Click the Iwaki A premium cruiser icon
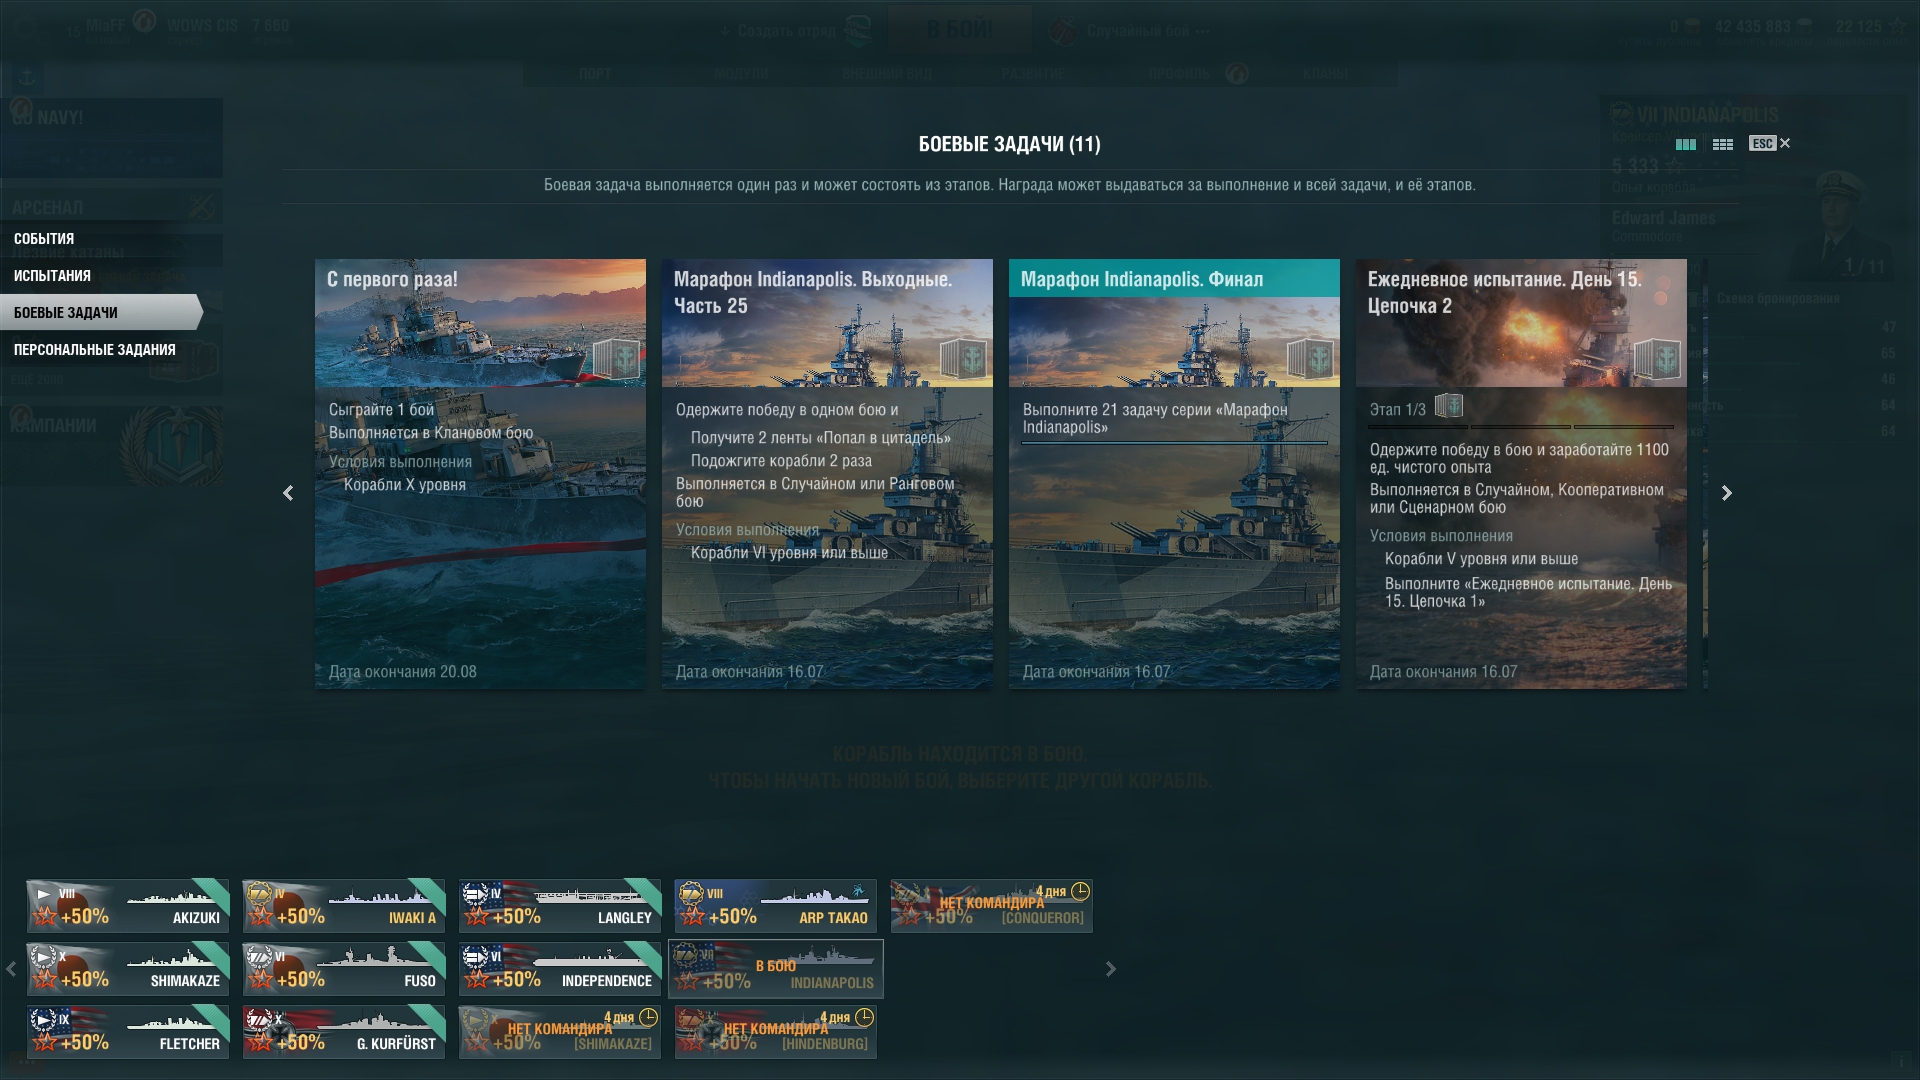Viewport: 1920px width, 1080px height. point(259,893)
